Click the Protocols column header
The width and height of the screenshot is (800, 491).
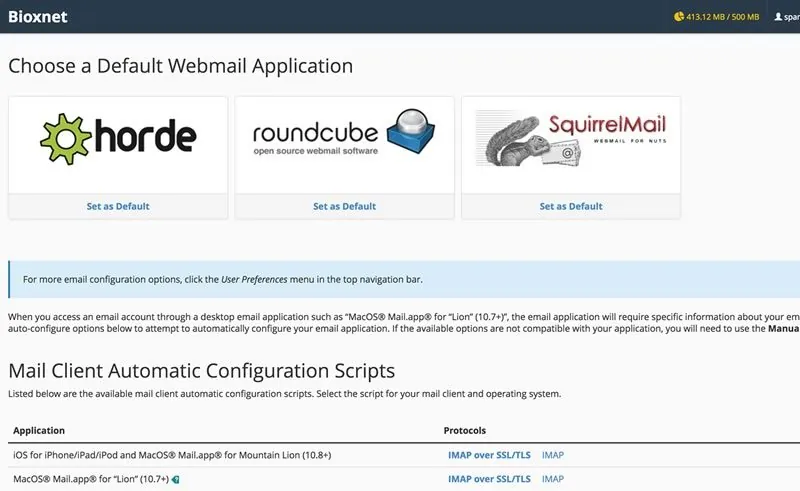[x=465, y=431]
